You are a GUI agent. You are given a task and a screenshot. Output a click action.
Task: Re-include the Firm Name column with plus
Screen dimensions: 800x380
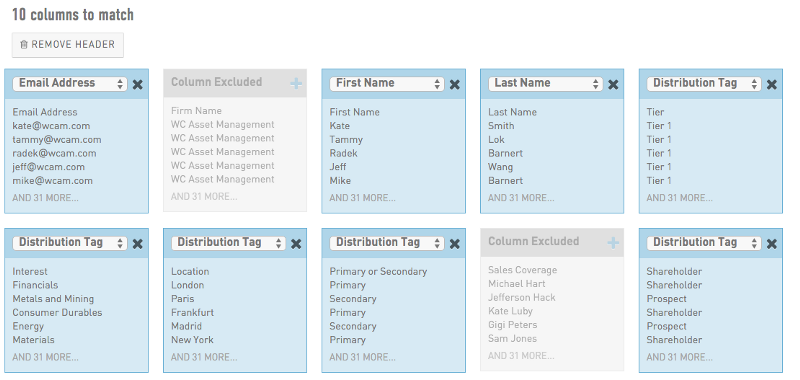pos(296,84)
